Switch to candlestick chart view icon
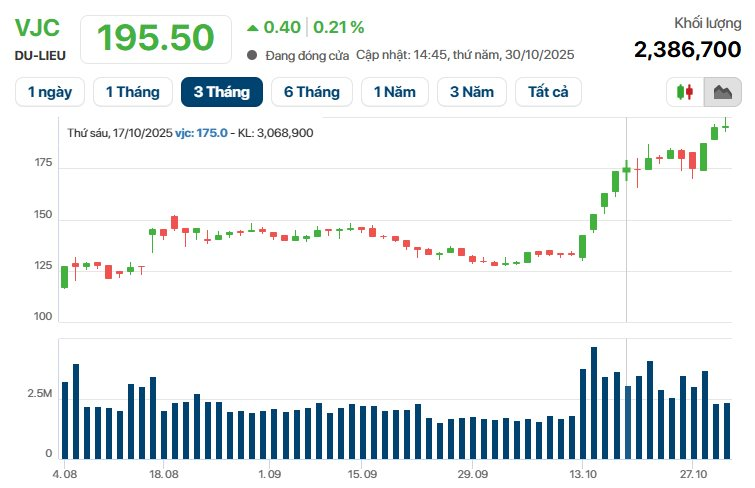755x488 pixels. click(x=685, y=92)
